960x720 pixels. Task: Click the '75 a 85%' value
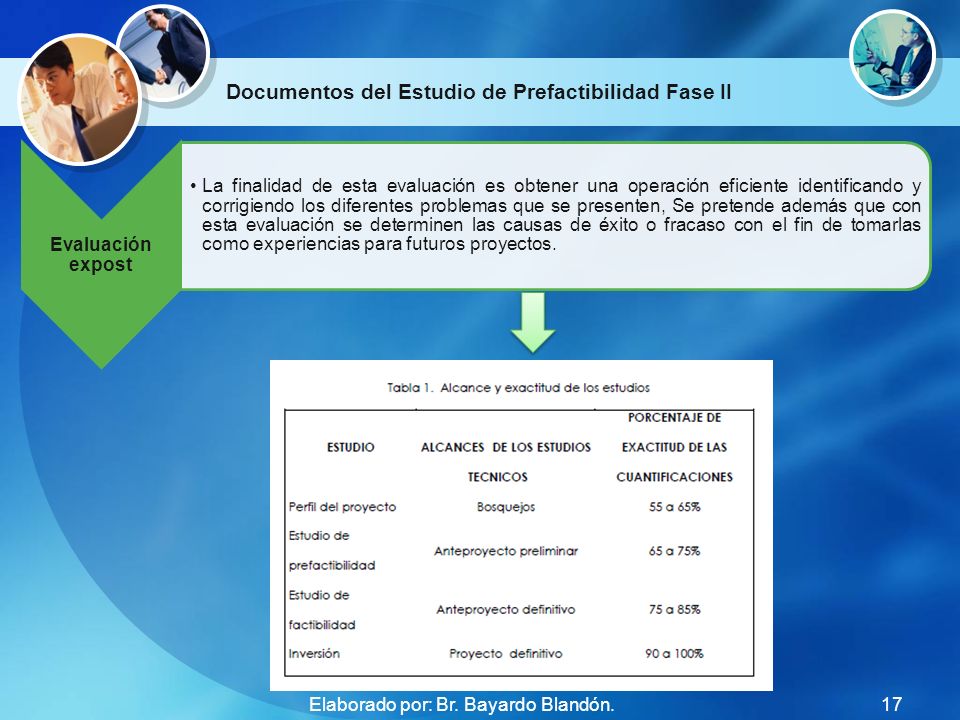(674, 610)
